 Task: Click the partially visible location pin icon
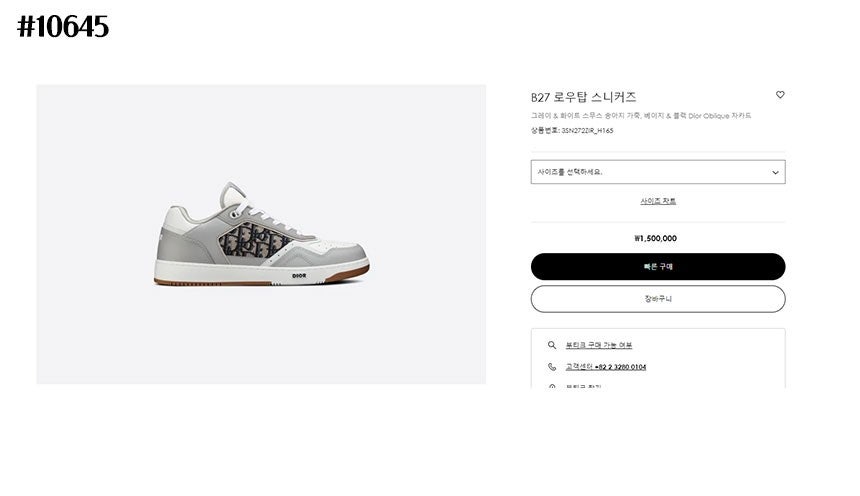(552, 386)
